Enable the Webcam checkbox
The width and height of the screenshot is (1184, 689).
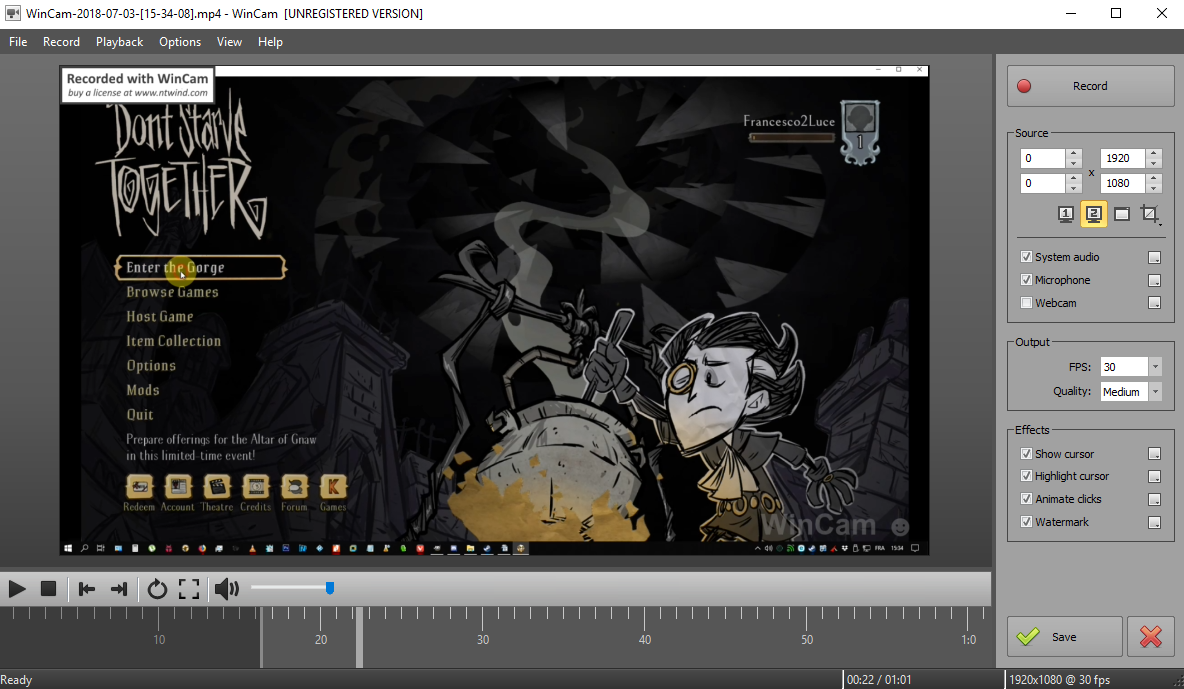1026,303
